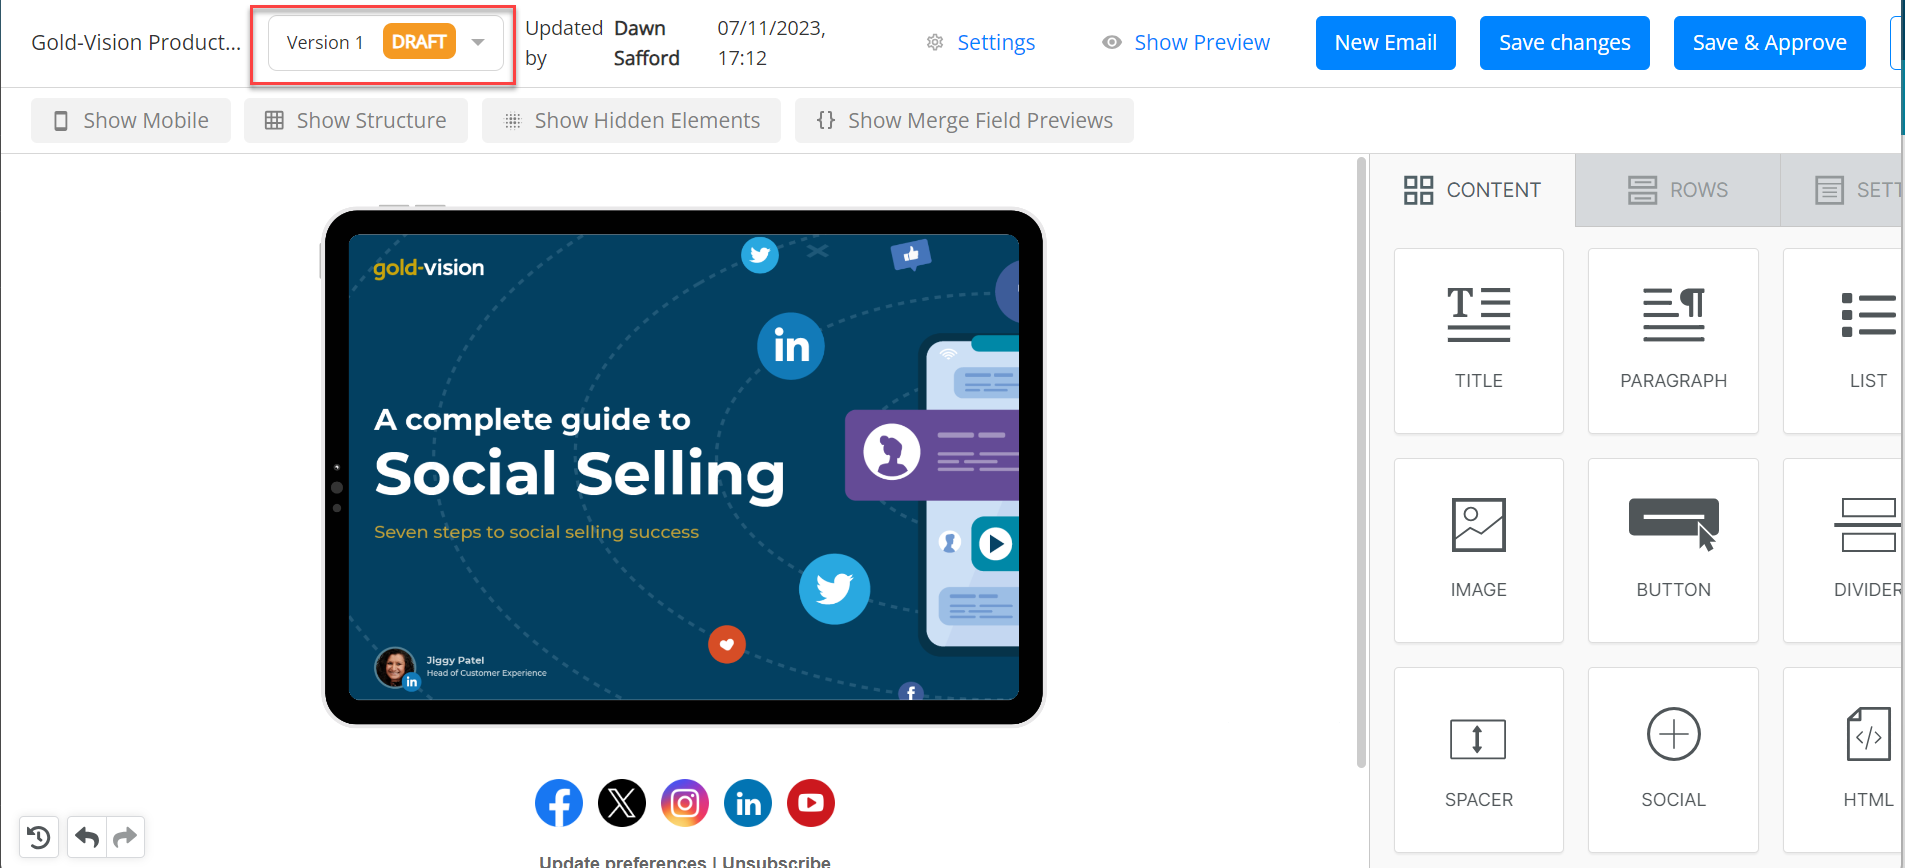The image size is (1905, 868).
Task: Add an HTML content block
Action: coord(1843,760)
